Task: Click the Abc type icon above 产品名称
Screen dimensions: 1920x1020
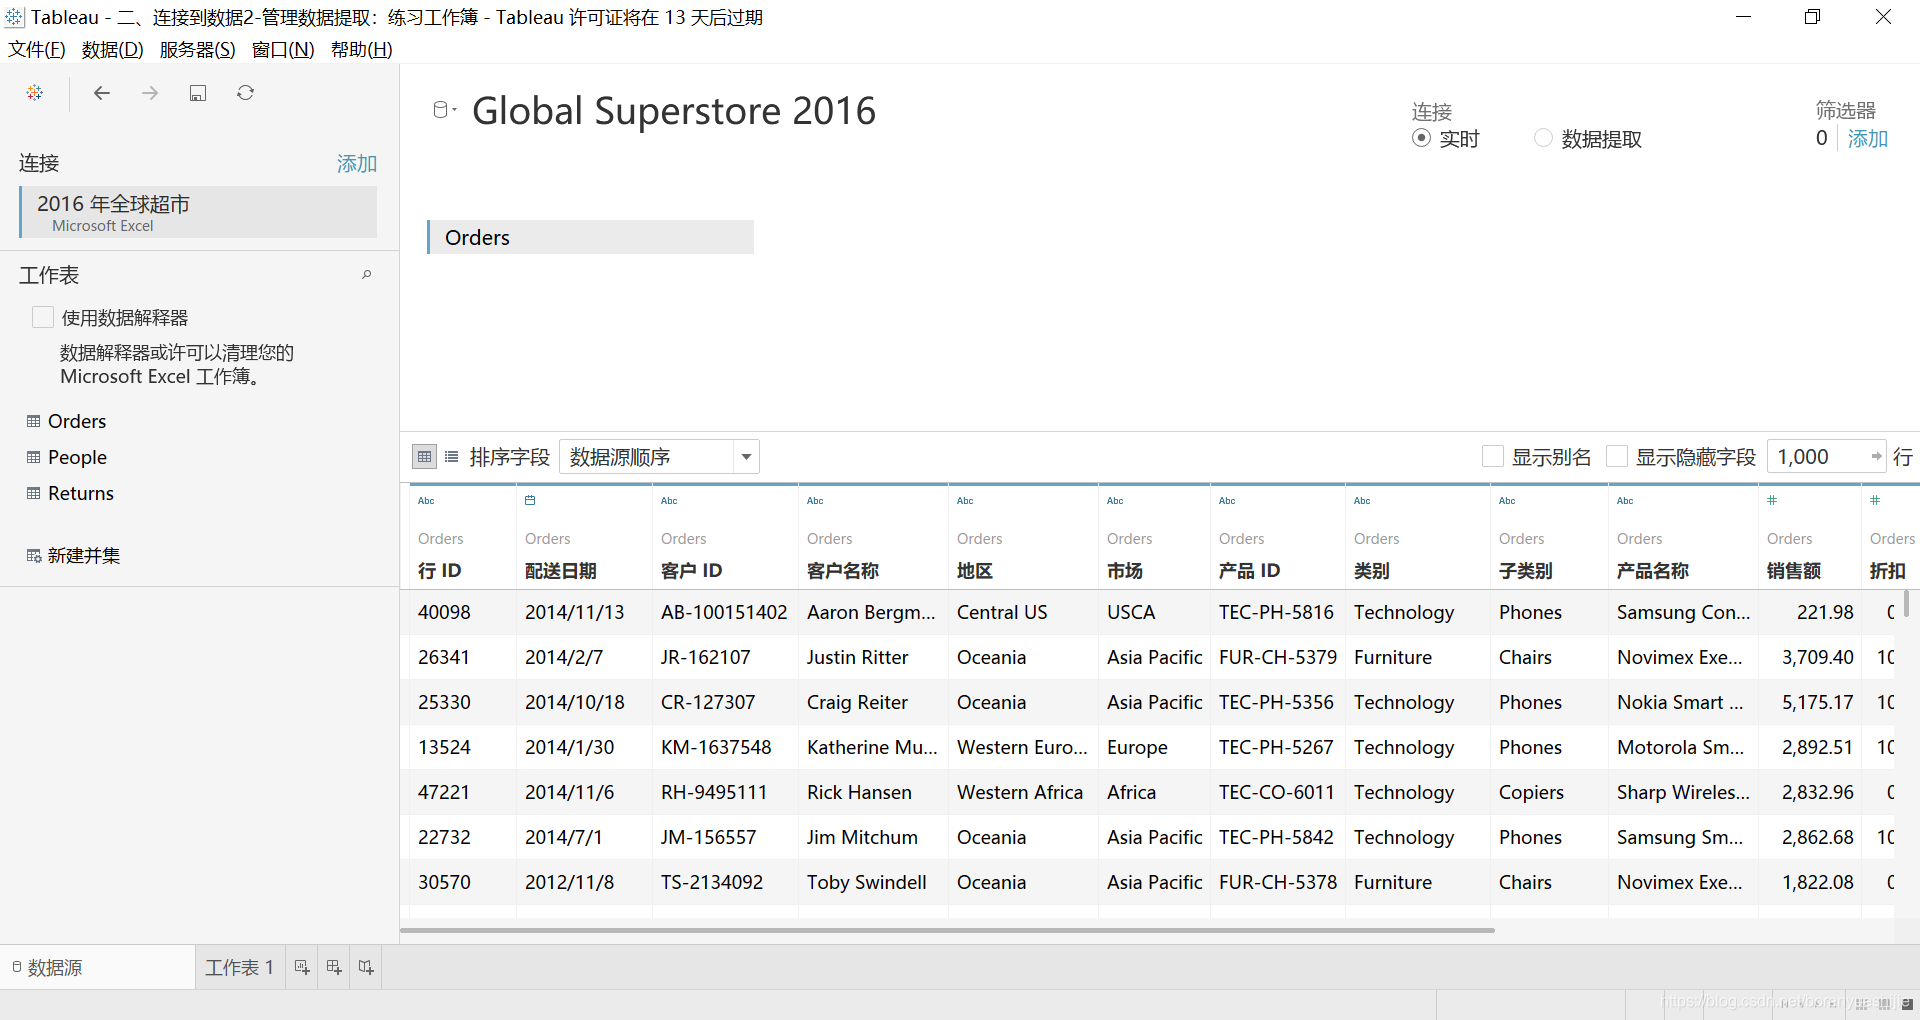Action: 1625,501
